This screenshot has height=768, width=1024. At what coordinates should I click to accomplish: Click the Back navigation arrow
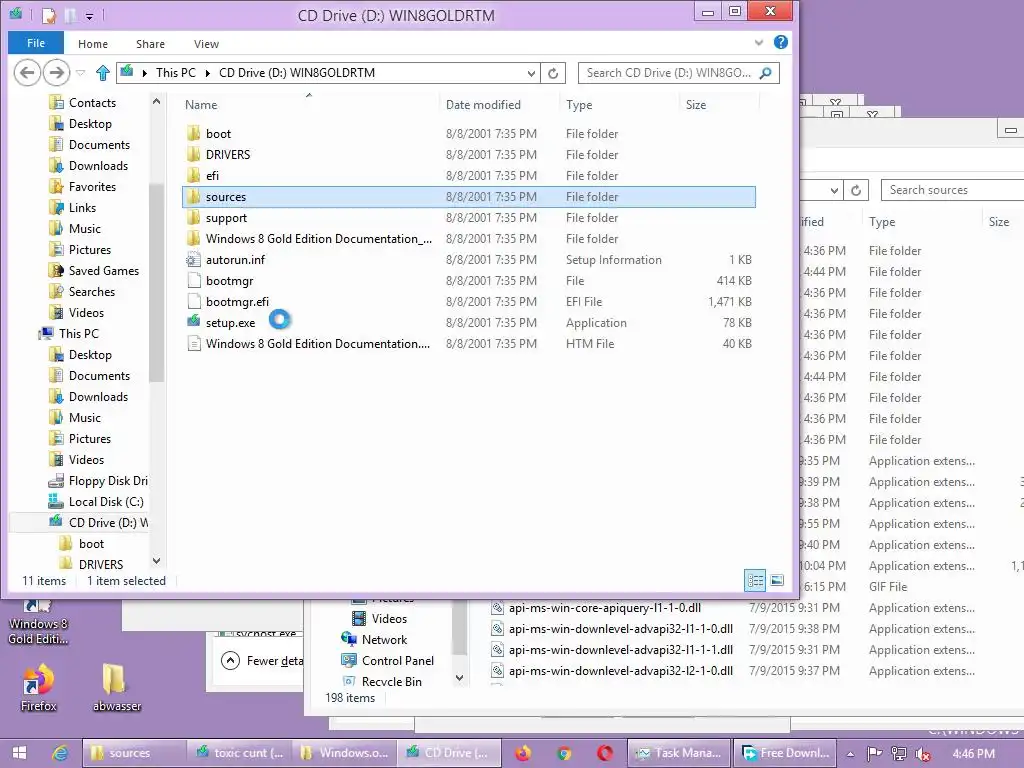[27, 72]
